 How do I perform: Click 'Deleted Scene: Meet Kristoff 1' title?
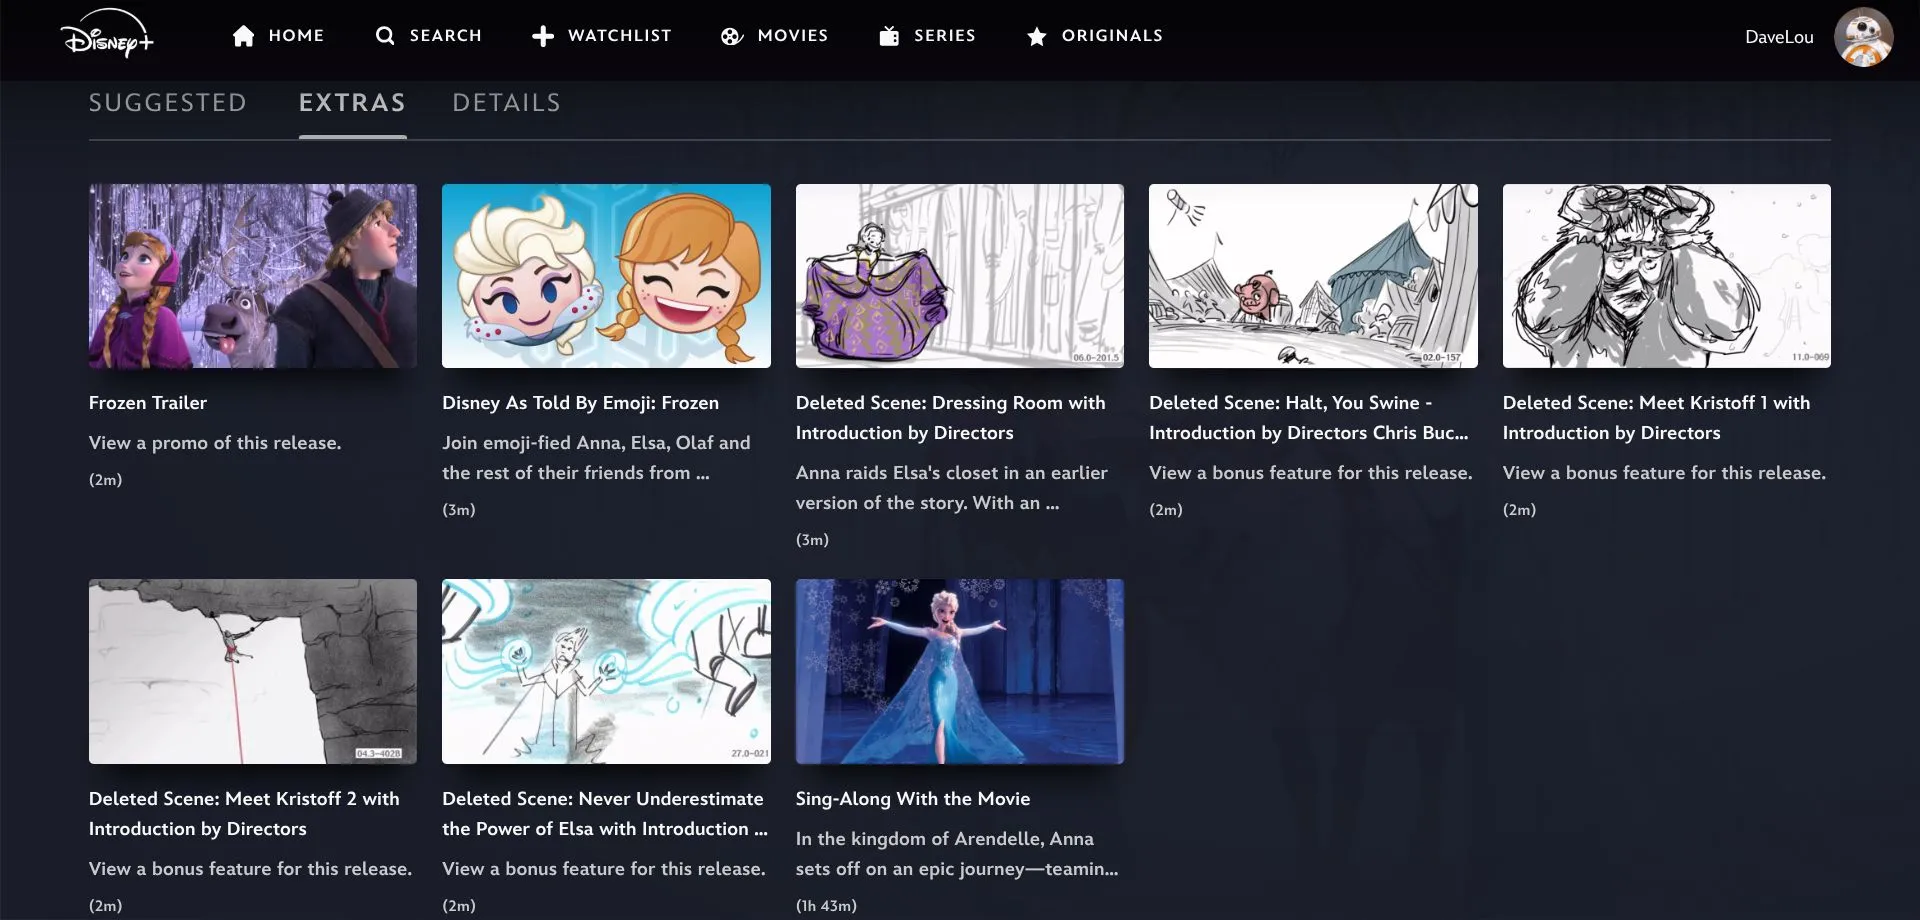[x=1656, y=418]
